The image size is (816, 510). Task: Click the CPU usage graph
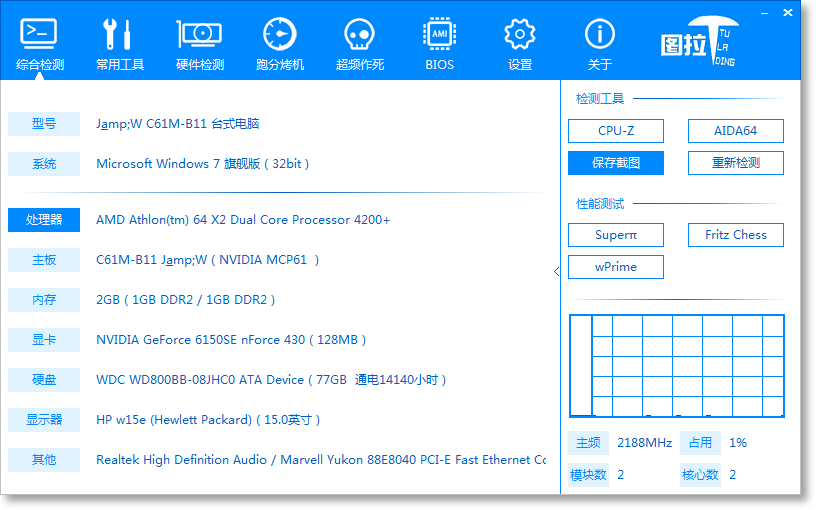[677, 366]
